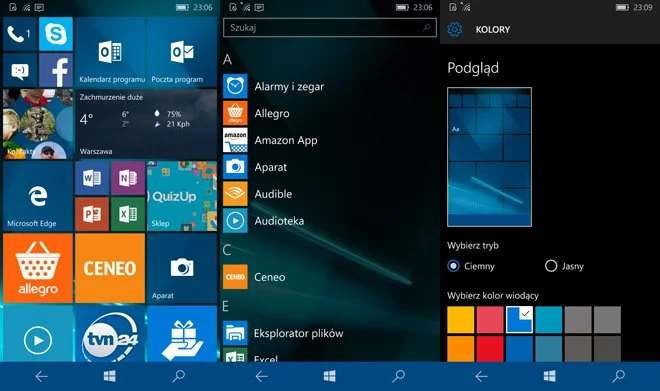Image resolution: width=660 pixels, height=391 pixels.
Task: Open the Kontakty people tile
Action: pyautogui.click(x=38, y=124)
